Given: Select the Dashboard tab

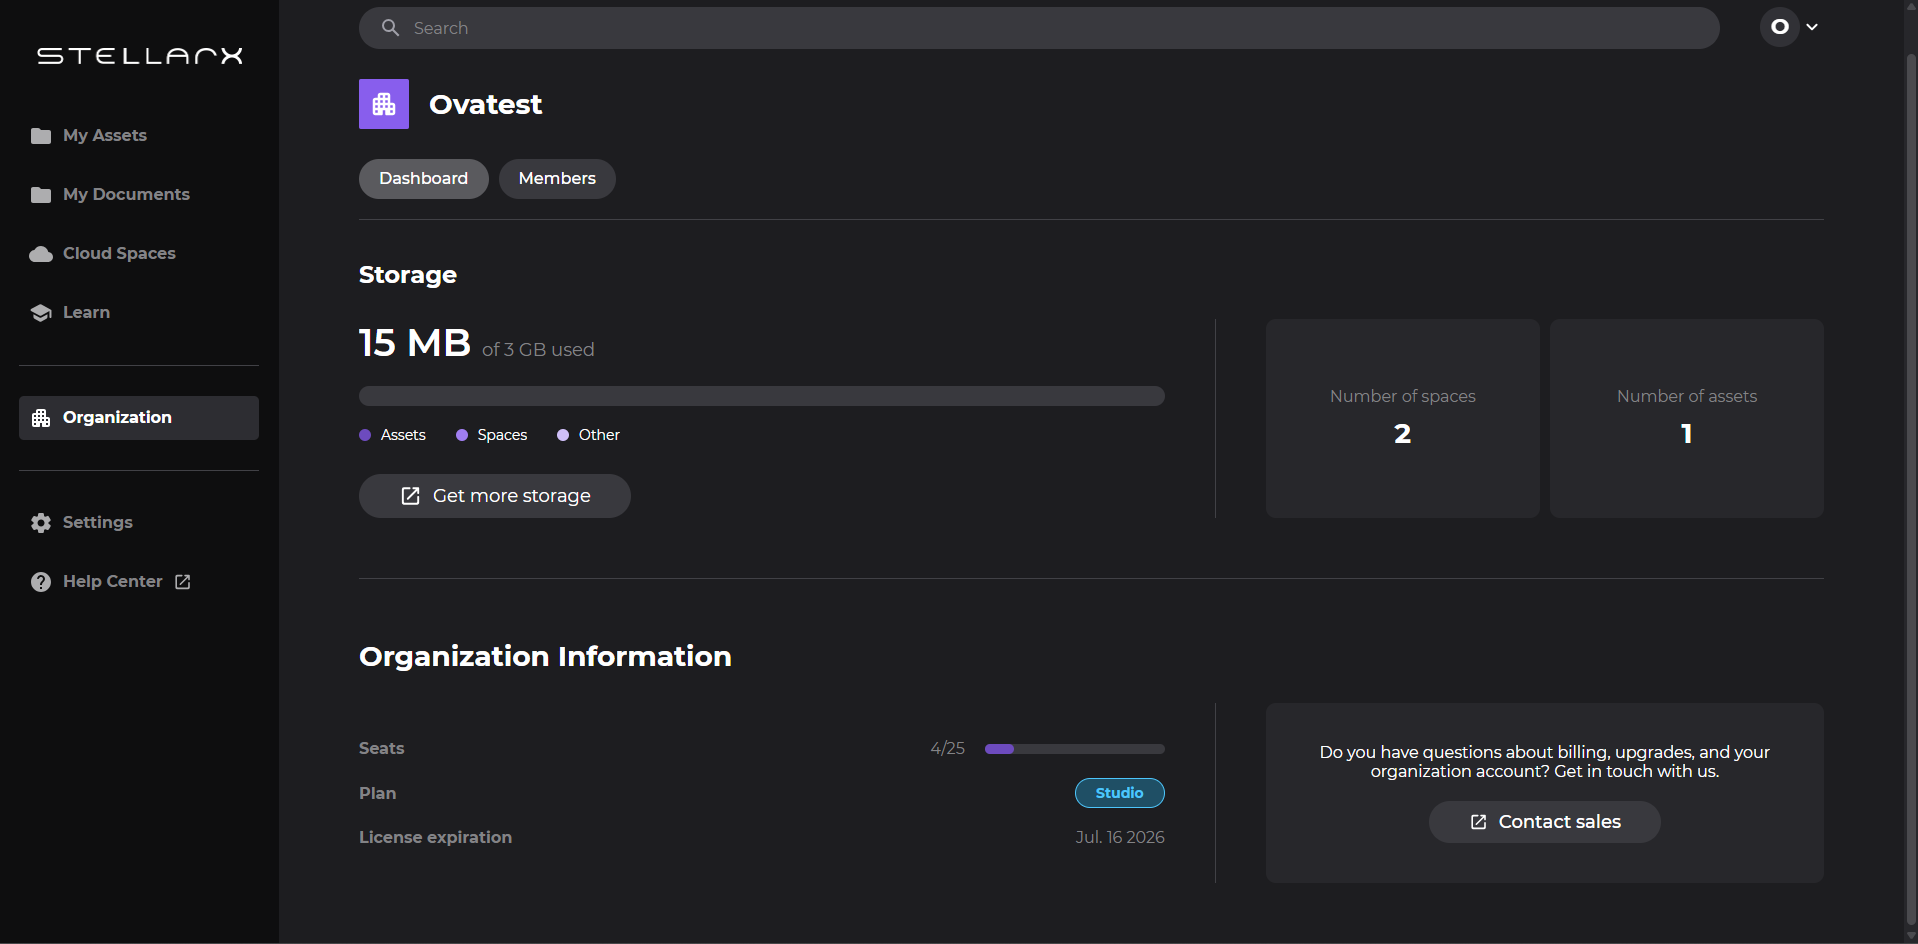Looking at the screenshot, I should pos(423,179).
